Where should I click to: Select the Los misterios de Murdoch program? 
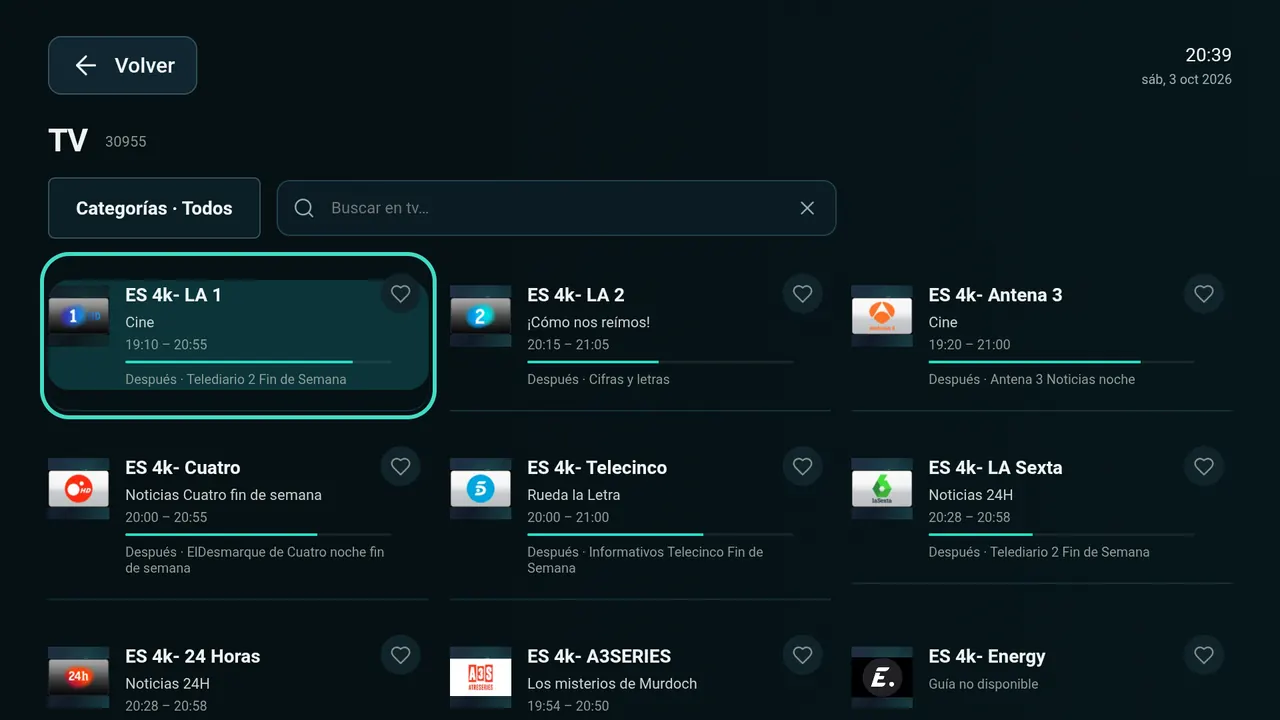pyautogui.click(x=612, y=684)
